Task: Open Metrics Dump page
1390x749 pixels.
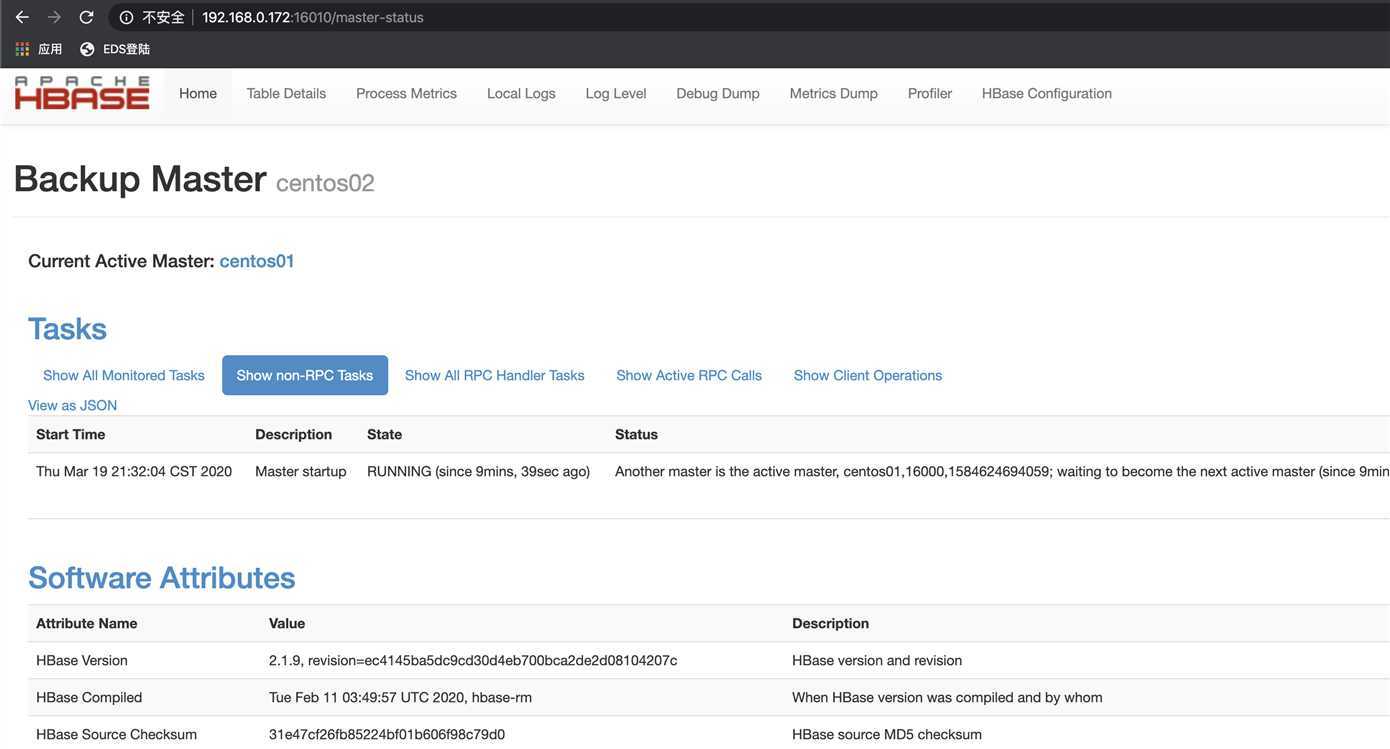Action: tap(834, 93)
